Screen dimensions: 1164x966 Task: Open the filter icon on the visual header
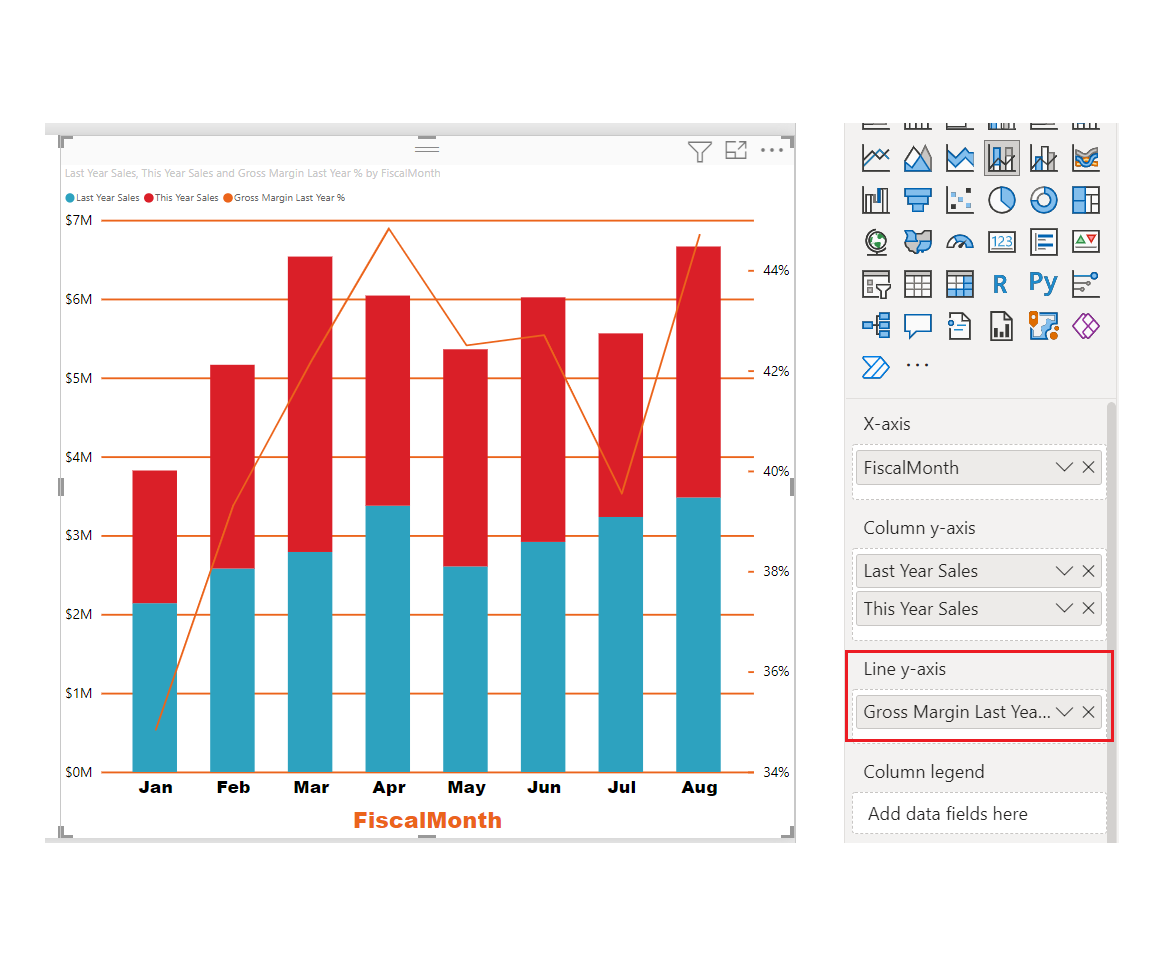(699, 150)
